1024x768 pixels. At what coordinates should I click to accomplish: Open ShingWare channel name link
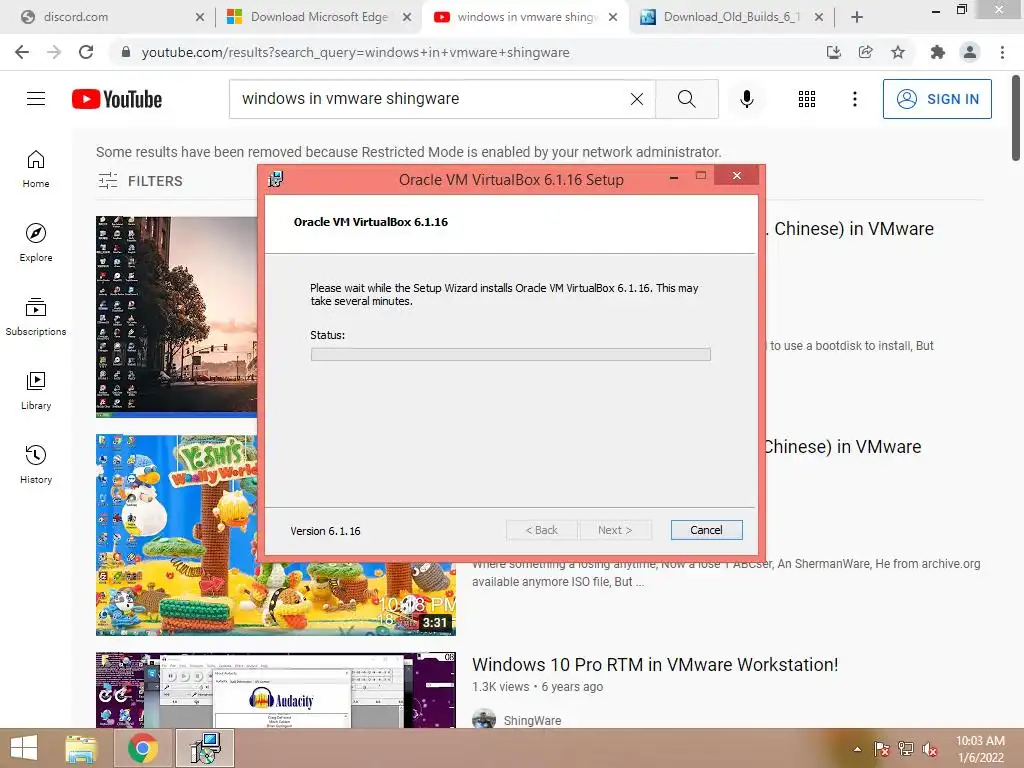532,720
